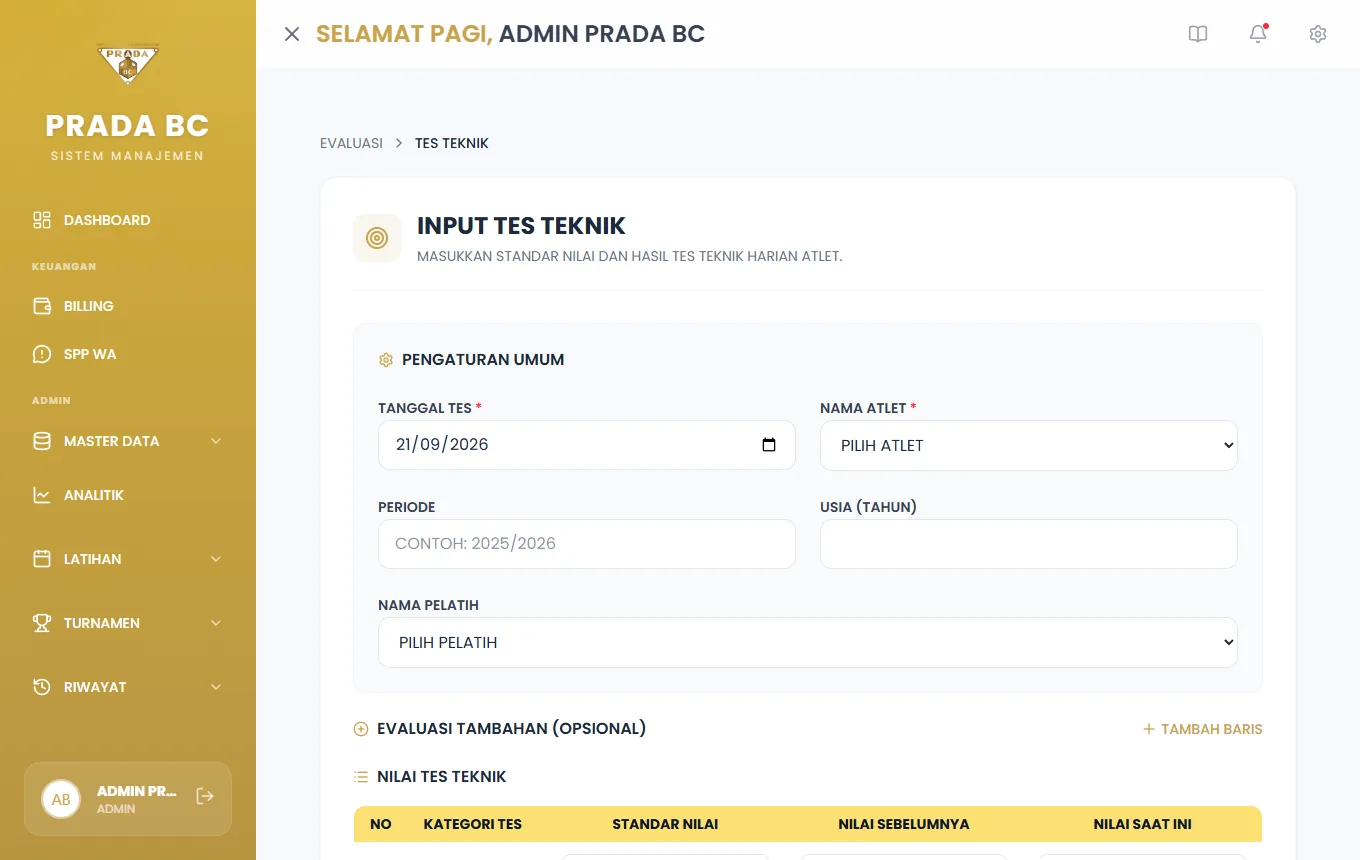Click the Kategori Tes column header
The height and width of the screenshot is (860, 1360).
tap(473, 824)
